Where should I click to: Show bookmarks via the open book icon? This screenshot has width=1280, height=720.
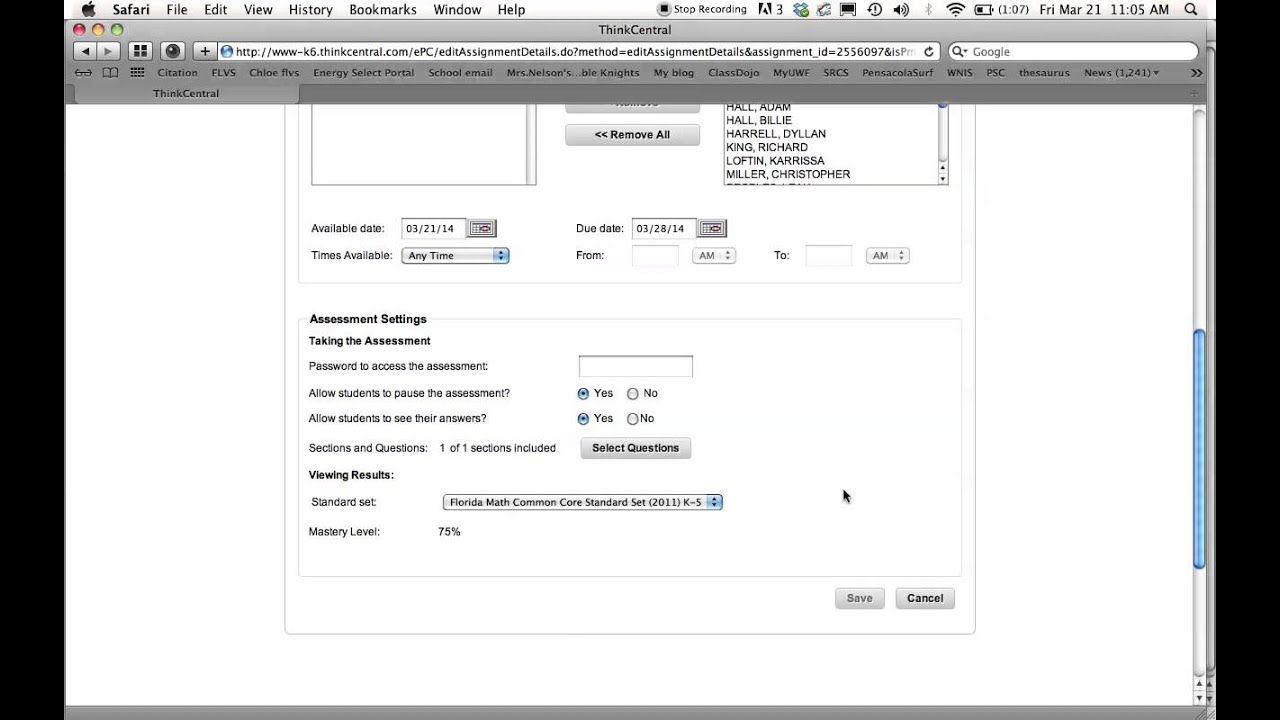110,72
